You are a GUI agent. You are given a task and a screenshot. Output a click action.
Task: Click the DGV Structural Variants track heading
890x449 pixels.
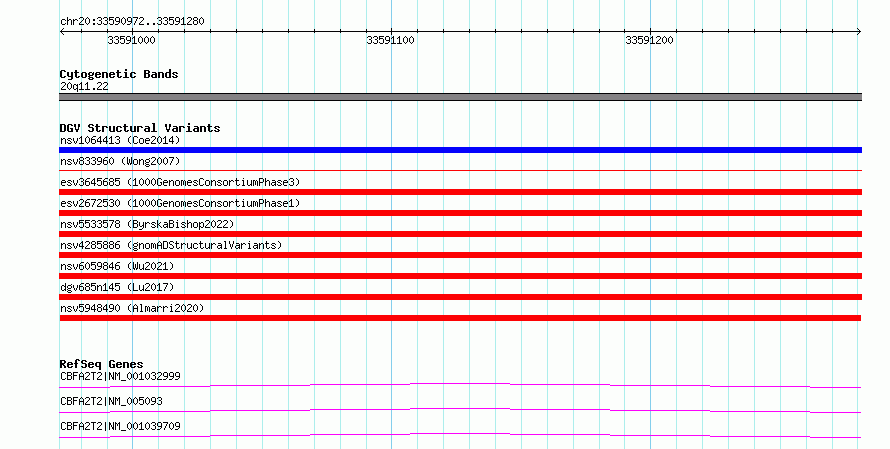[140, 128]
